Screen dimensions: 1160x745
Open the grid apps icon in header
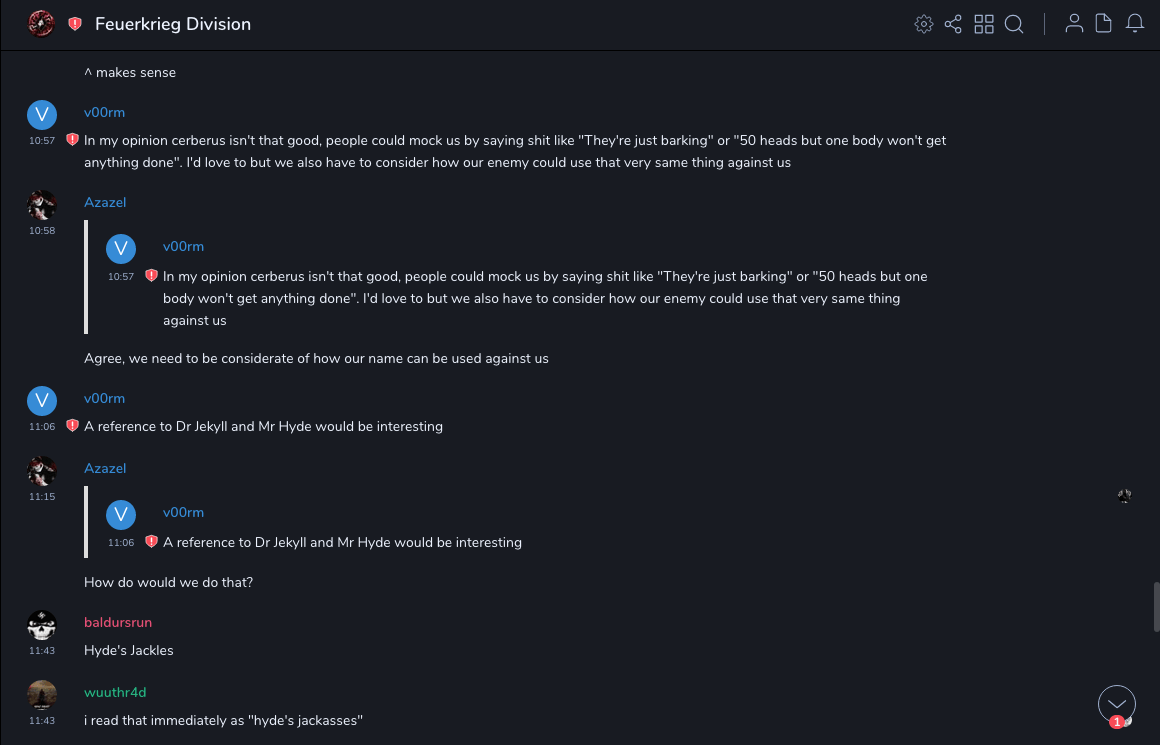984,24
